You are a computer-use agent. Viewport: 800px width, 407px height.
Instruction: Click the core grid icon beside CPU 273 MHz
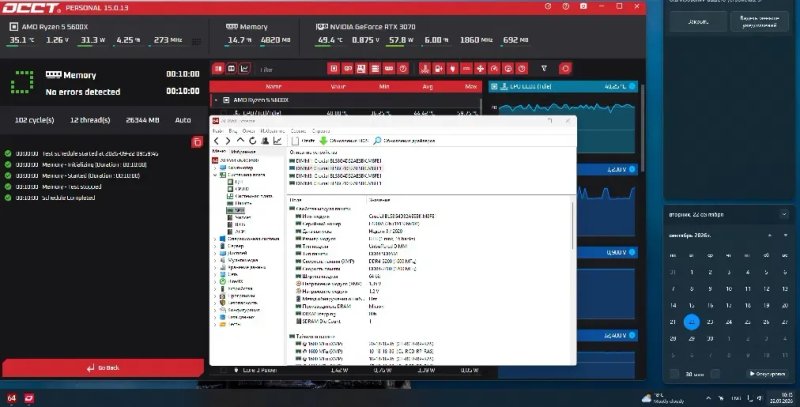tap(196, 41)
